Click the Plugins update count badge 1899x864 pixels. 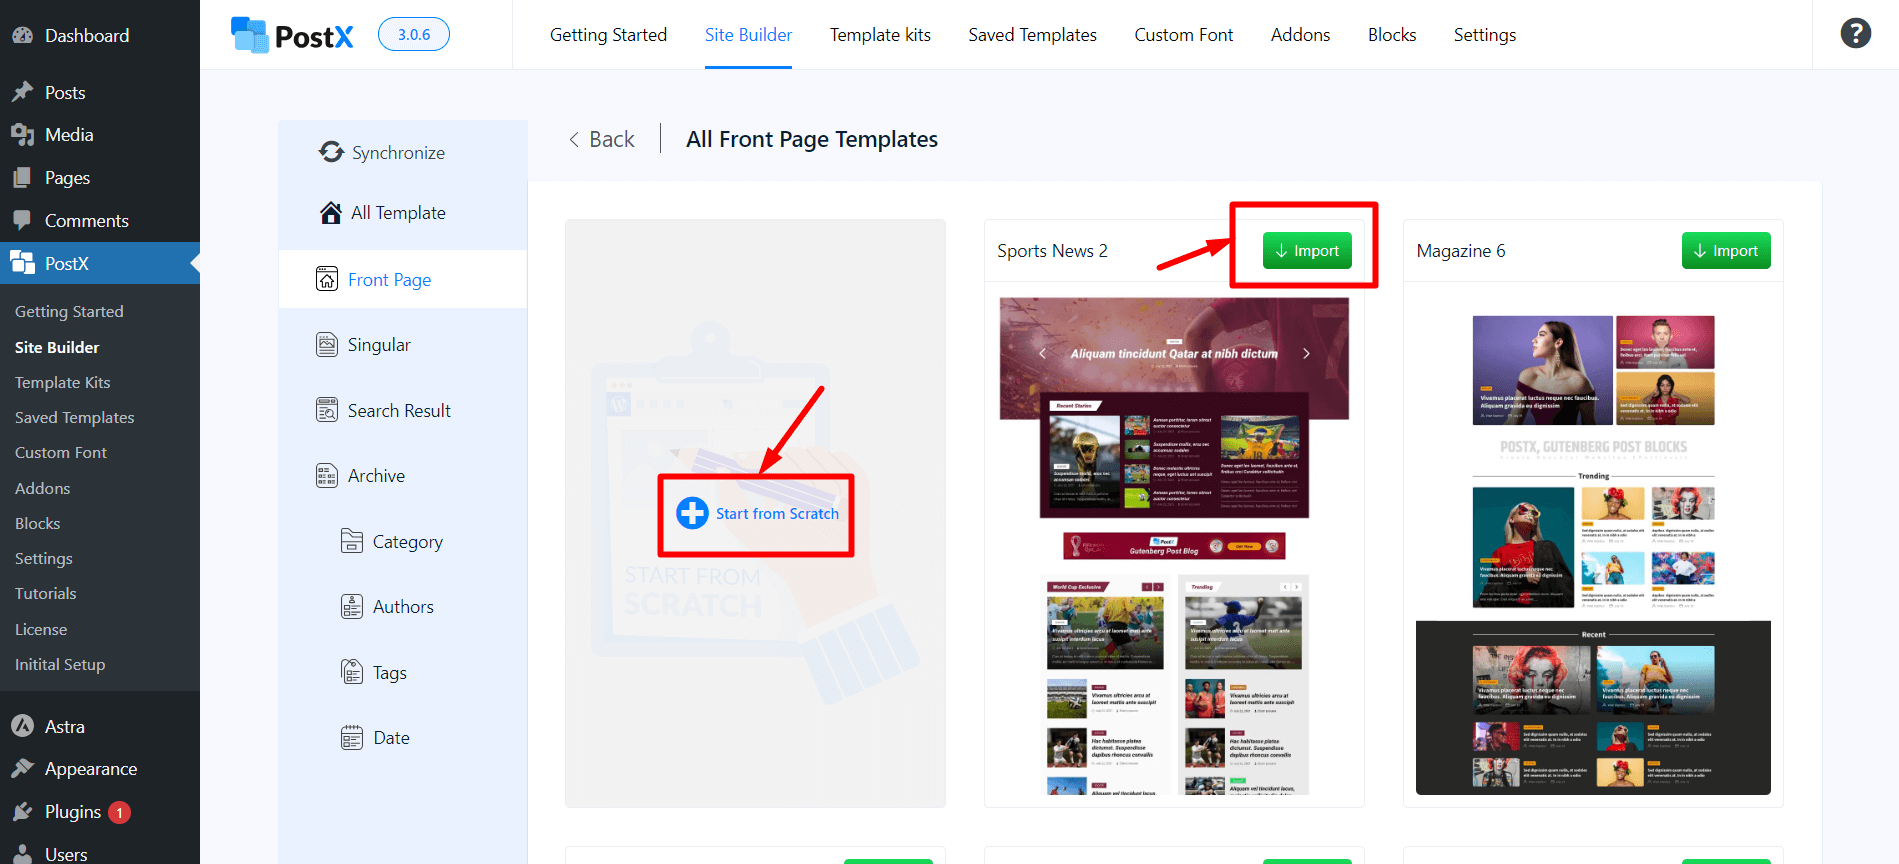coord(119,812)
